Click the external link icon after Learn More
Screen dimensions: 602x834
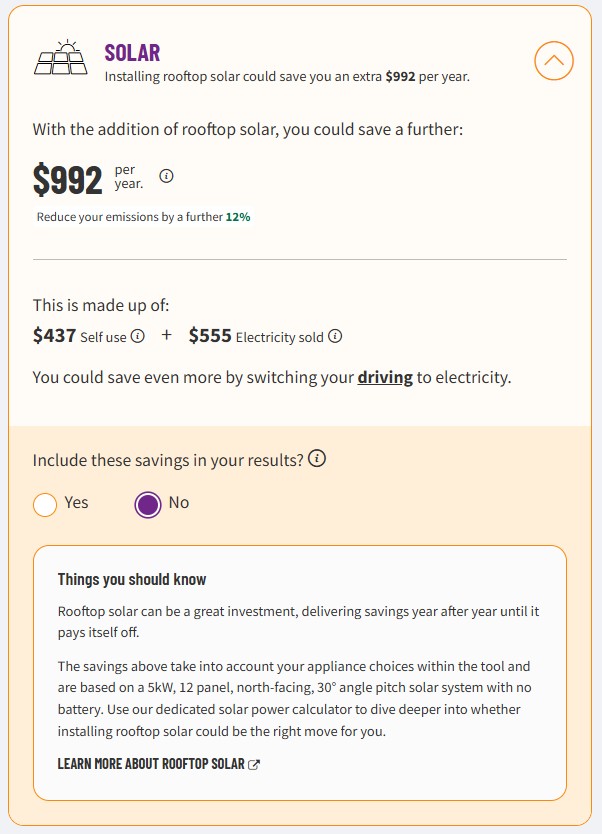pyautogui.click(x=254, y=764)
